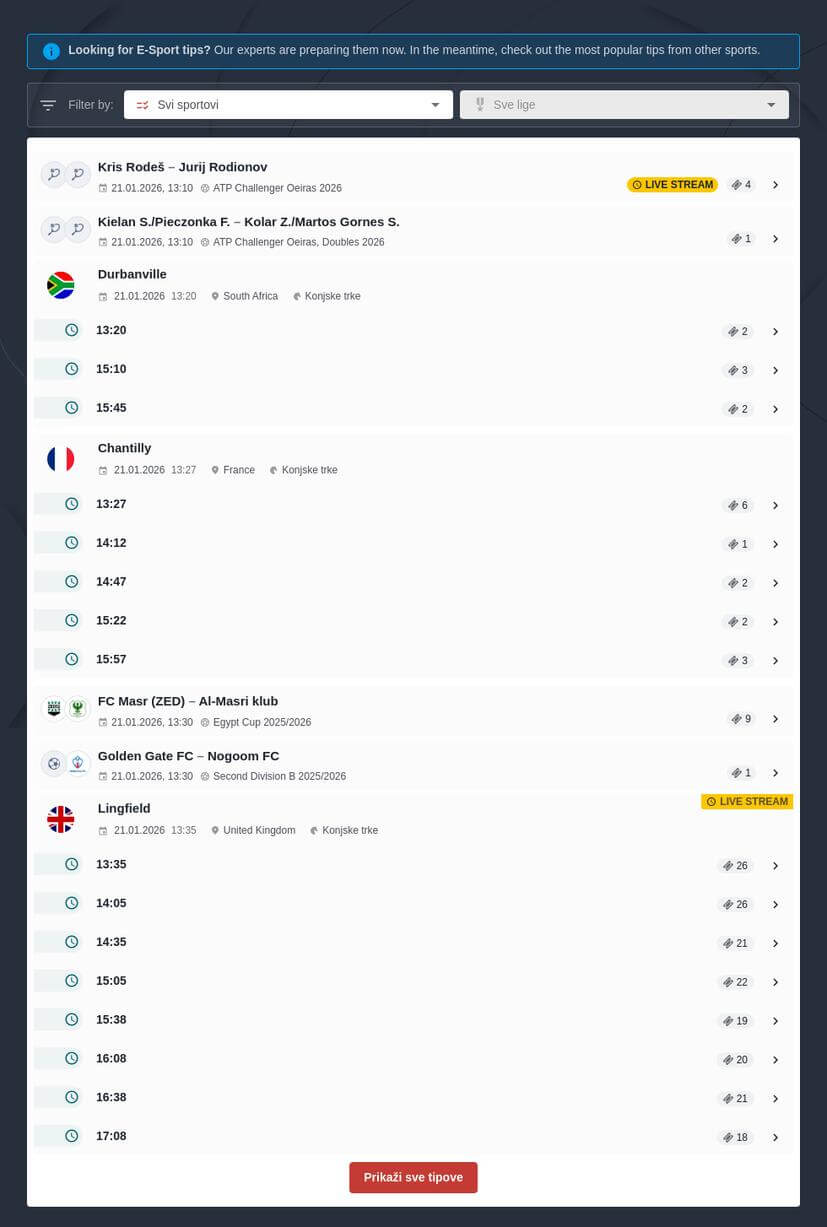
Task: Click the Golden Gate FC club logo
Action: (x=53, y=762)
